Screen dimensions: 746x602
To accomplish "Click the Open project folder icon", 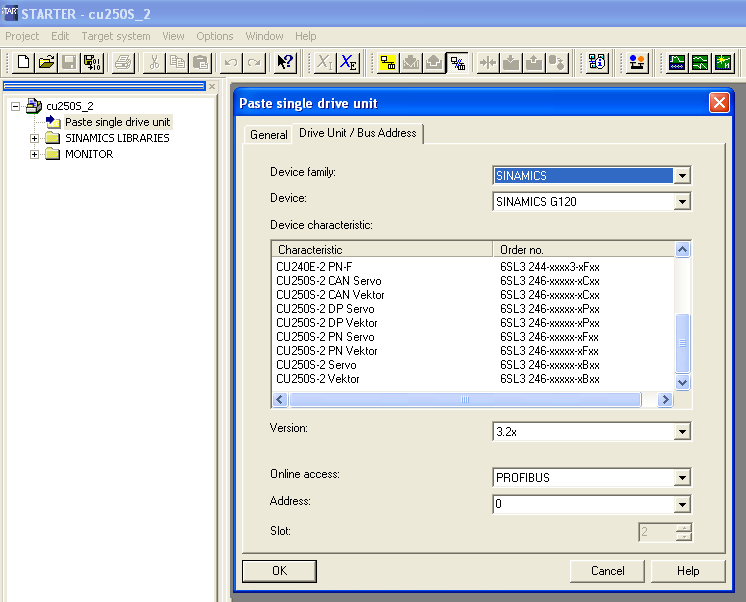I will (x=46, y=62).
